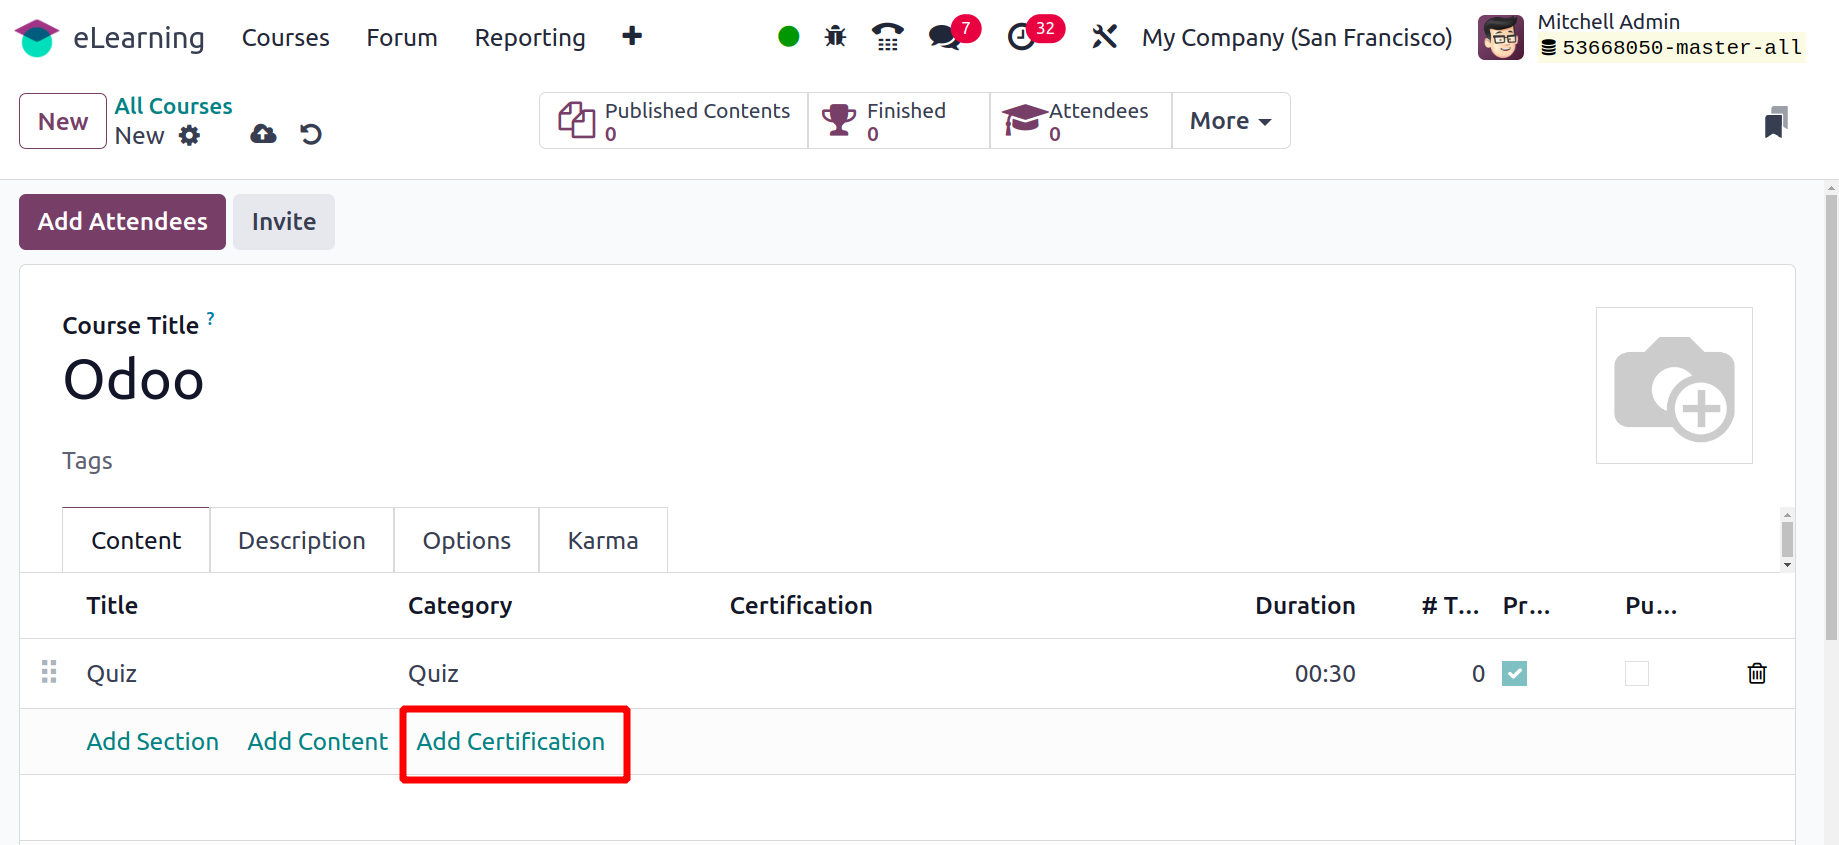
Task: Grab the Quiz row drag handle
Action: [49, 672]
